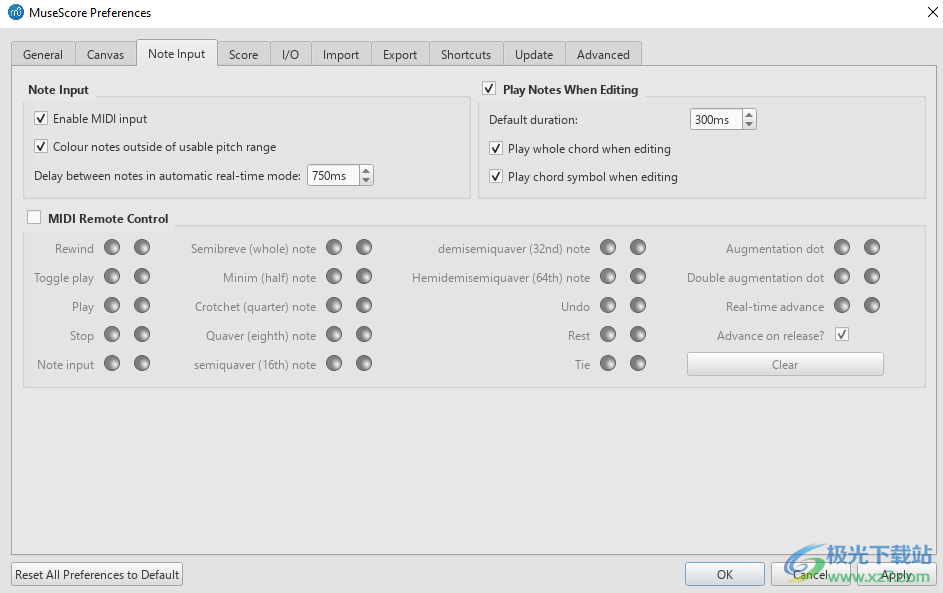
Task: Click the first round indicator beside Rewind
Action: coord(112,248)
